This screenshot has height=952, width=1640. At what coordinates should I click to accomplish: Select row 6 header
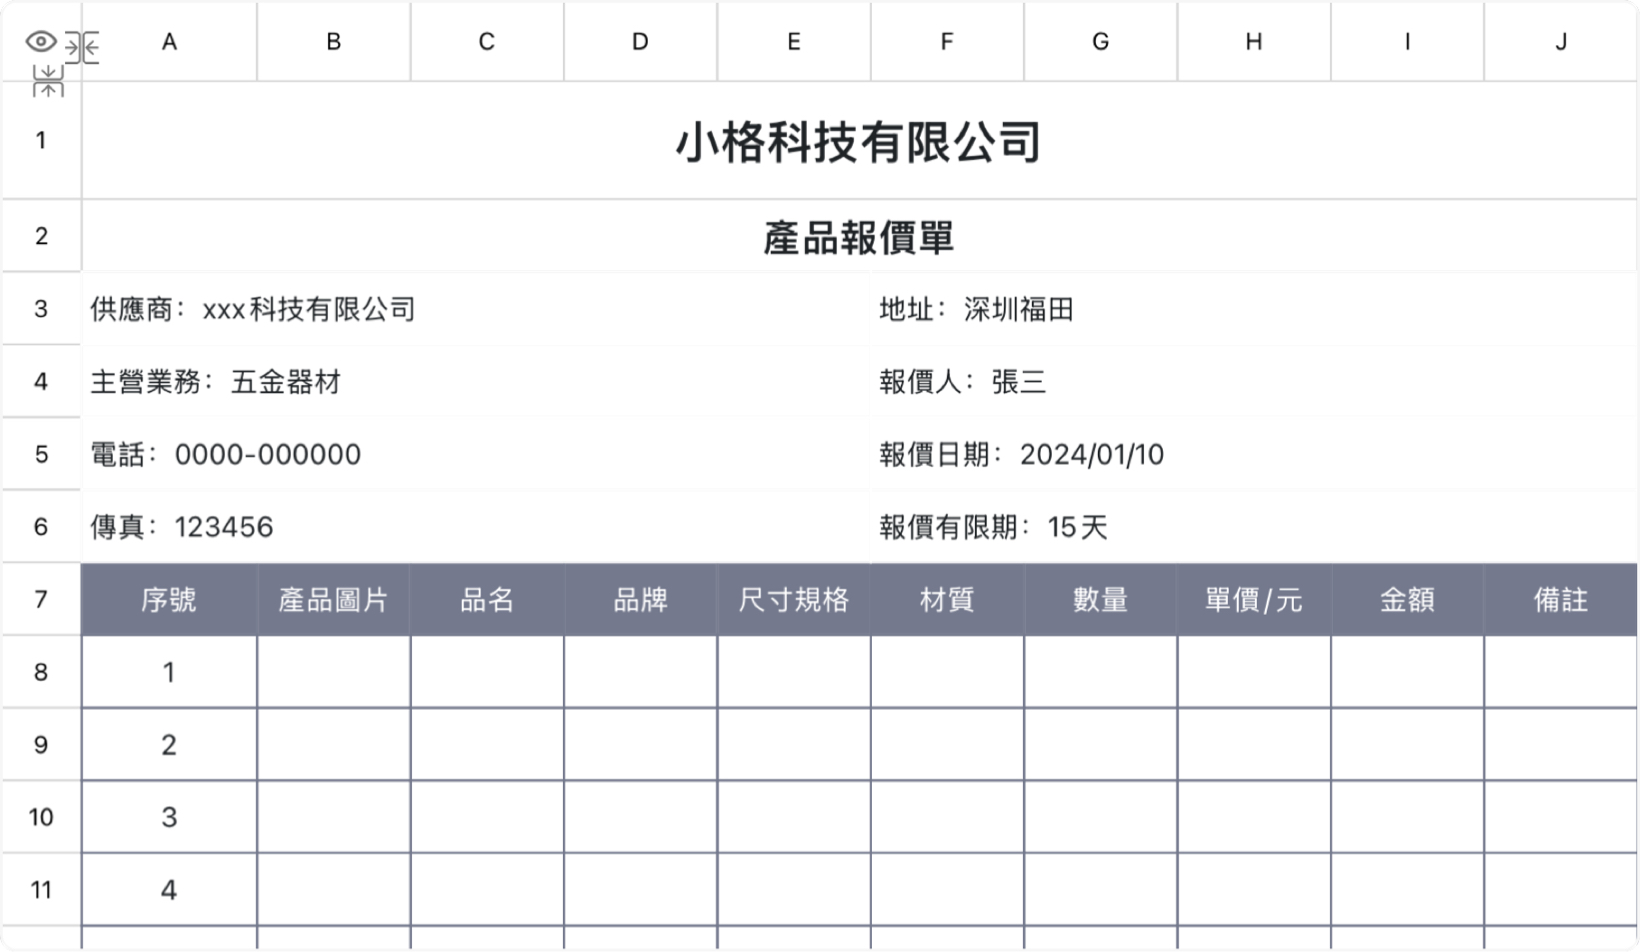coord(41,527)
